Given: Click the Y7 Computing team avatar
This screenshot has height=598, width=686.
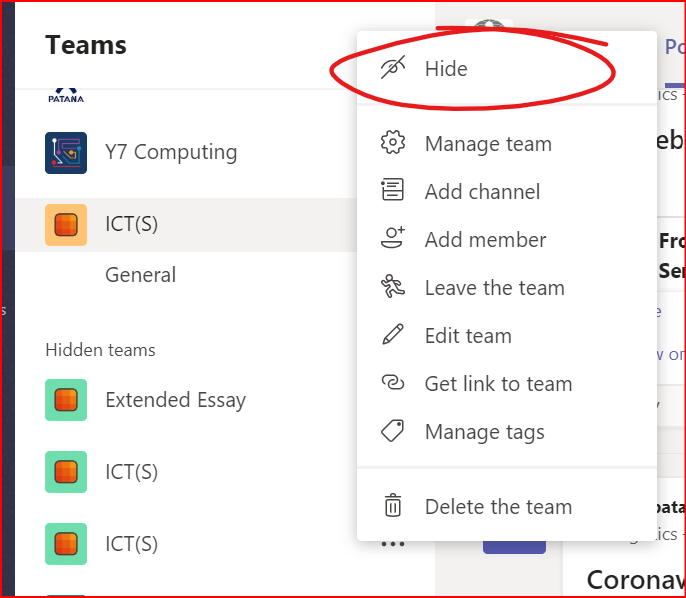Looking at the screenshot, I should 66,152.
